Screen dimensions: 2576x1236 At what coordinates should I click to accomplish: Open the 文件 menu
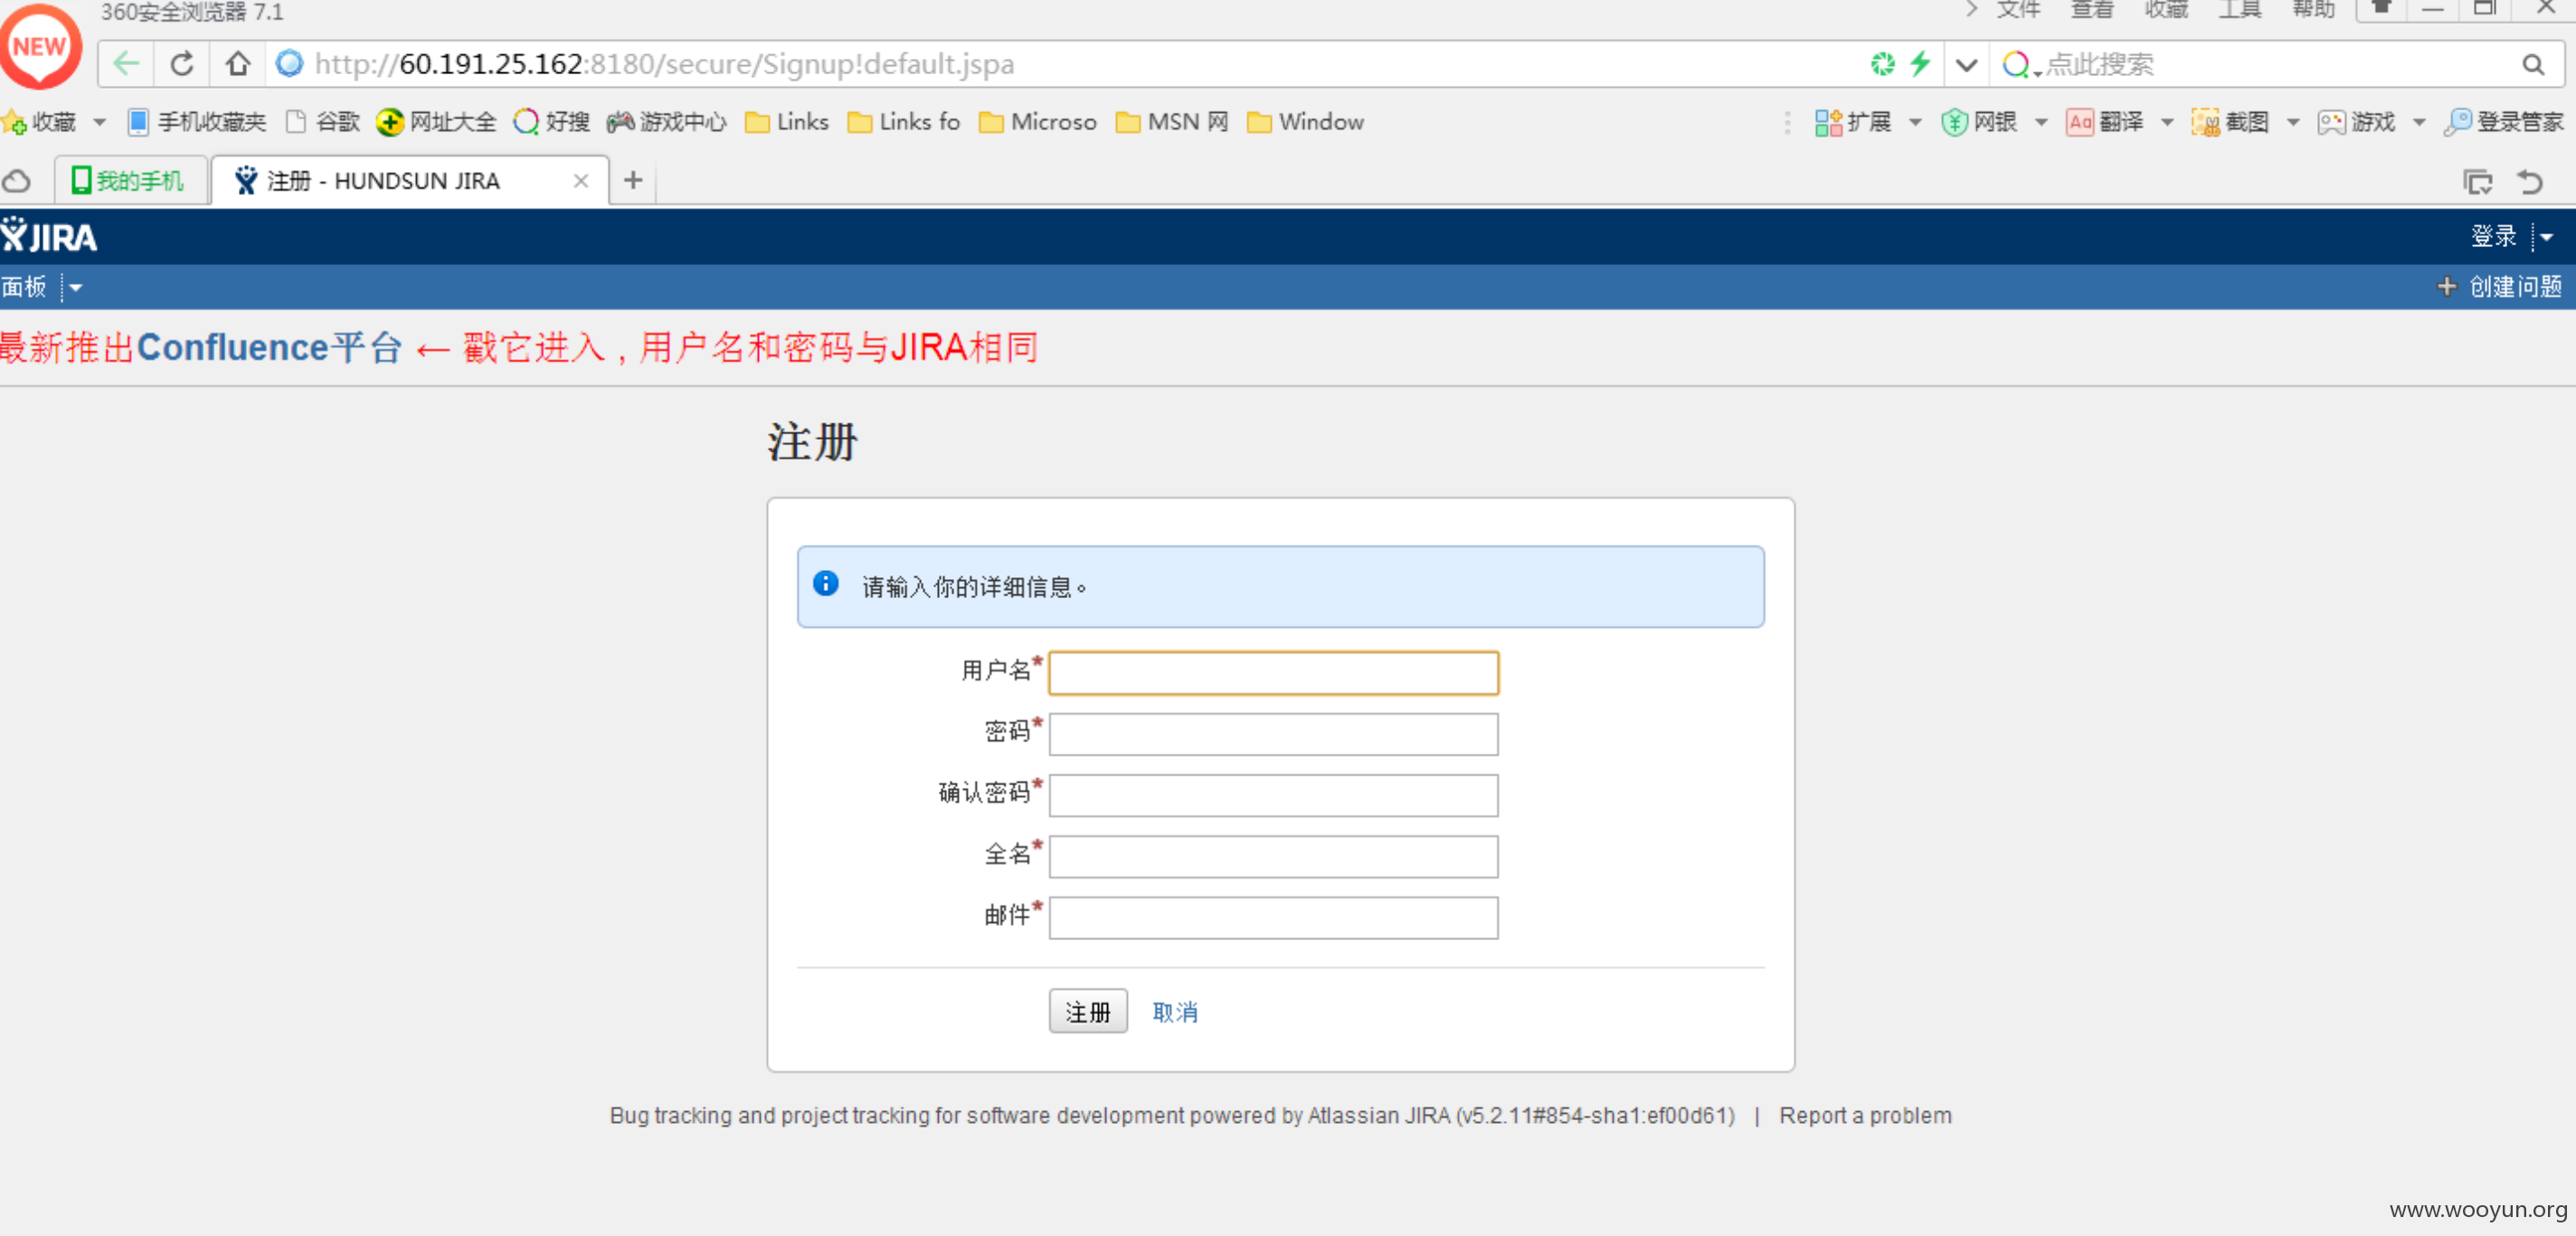[x=2019, y=10]
